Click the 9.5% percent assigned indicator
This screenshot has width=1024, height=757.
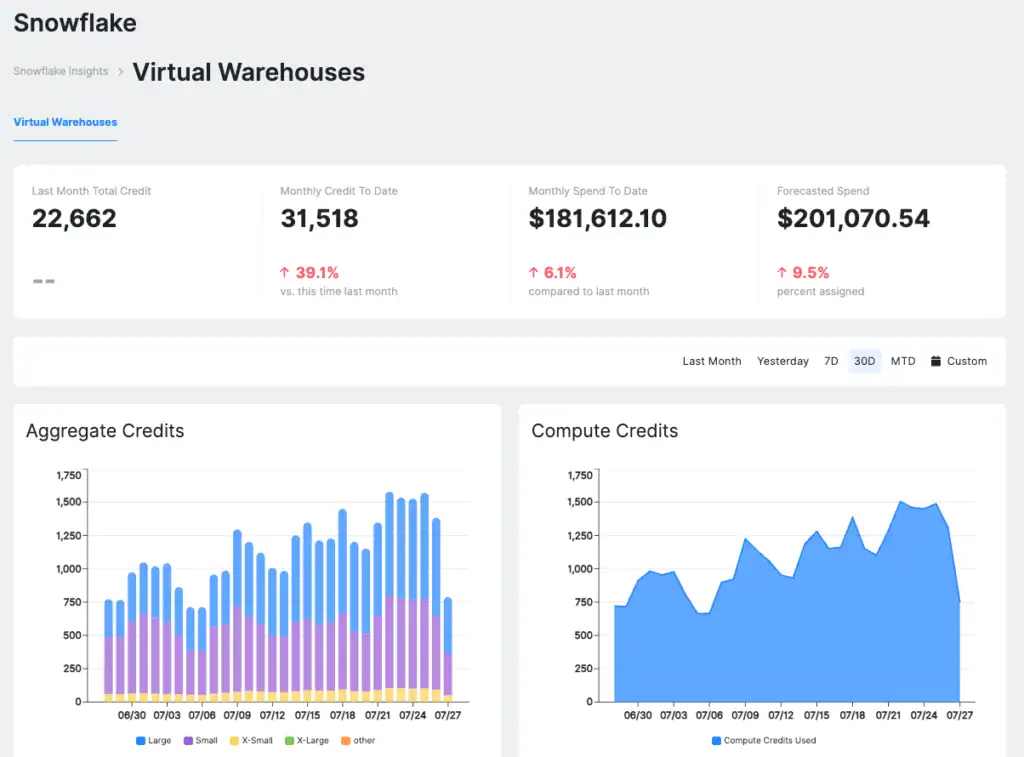[810, 272]
